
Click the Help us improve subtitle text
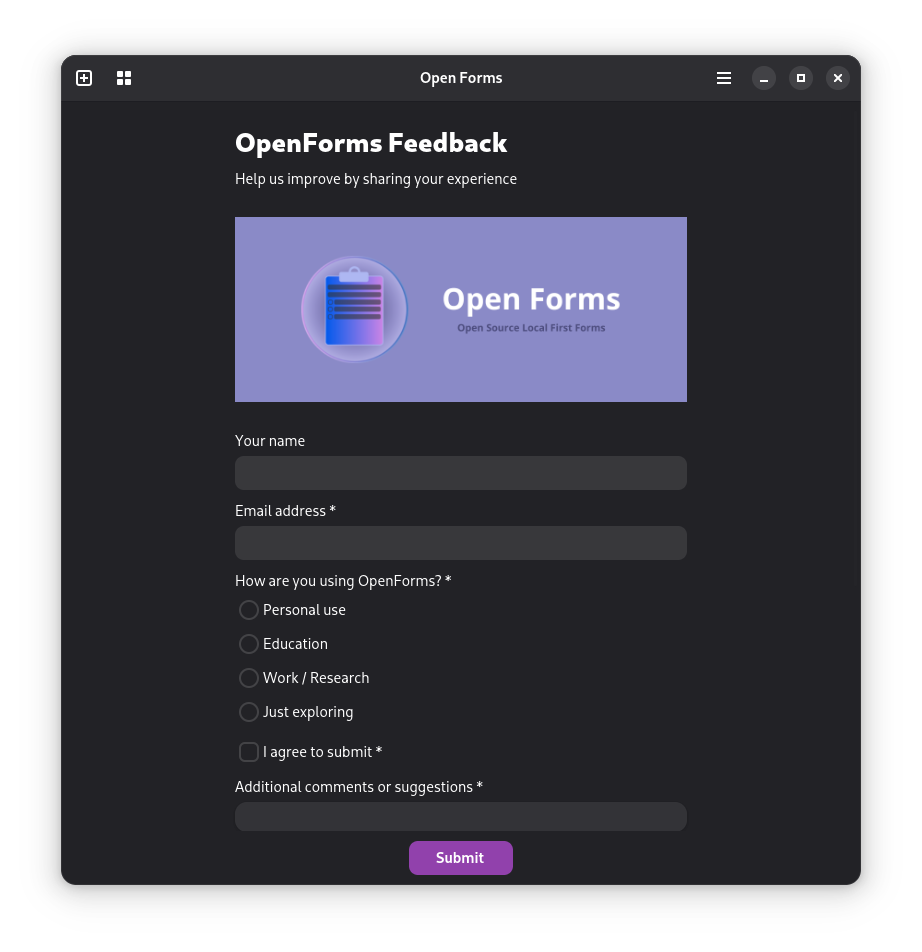[x=376, y=179]
